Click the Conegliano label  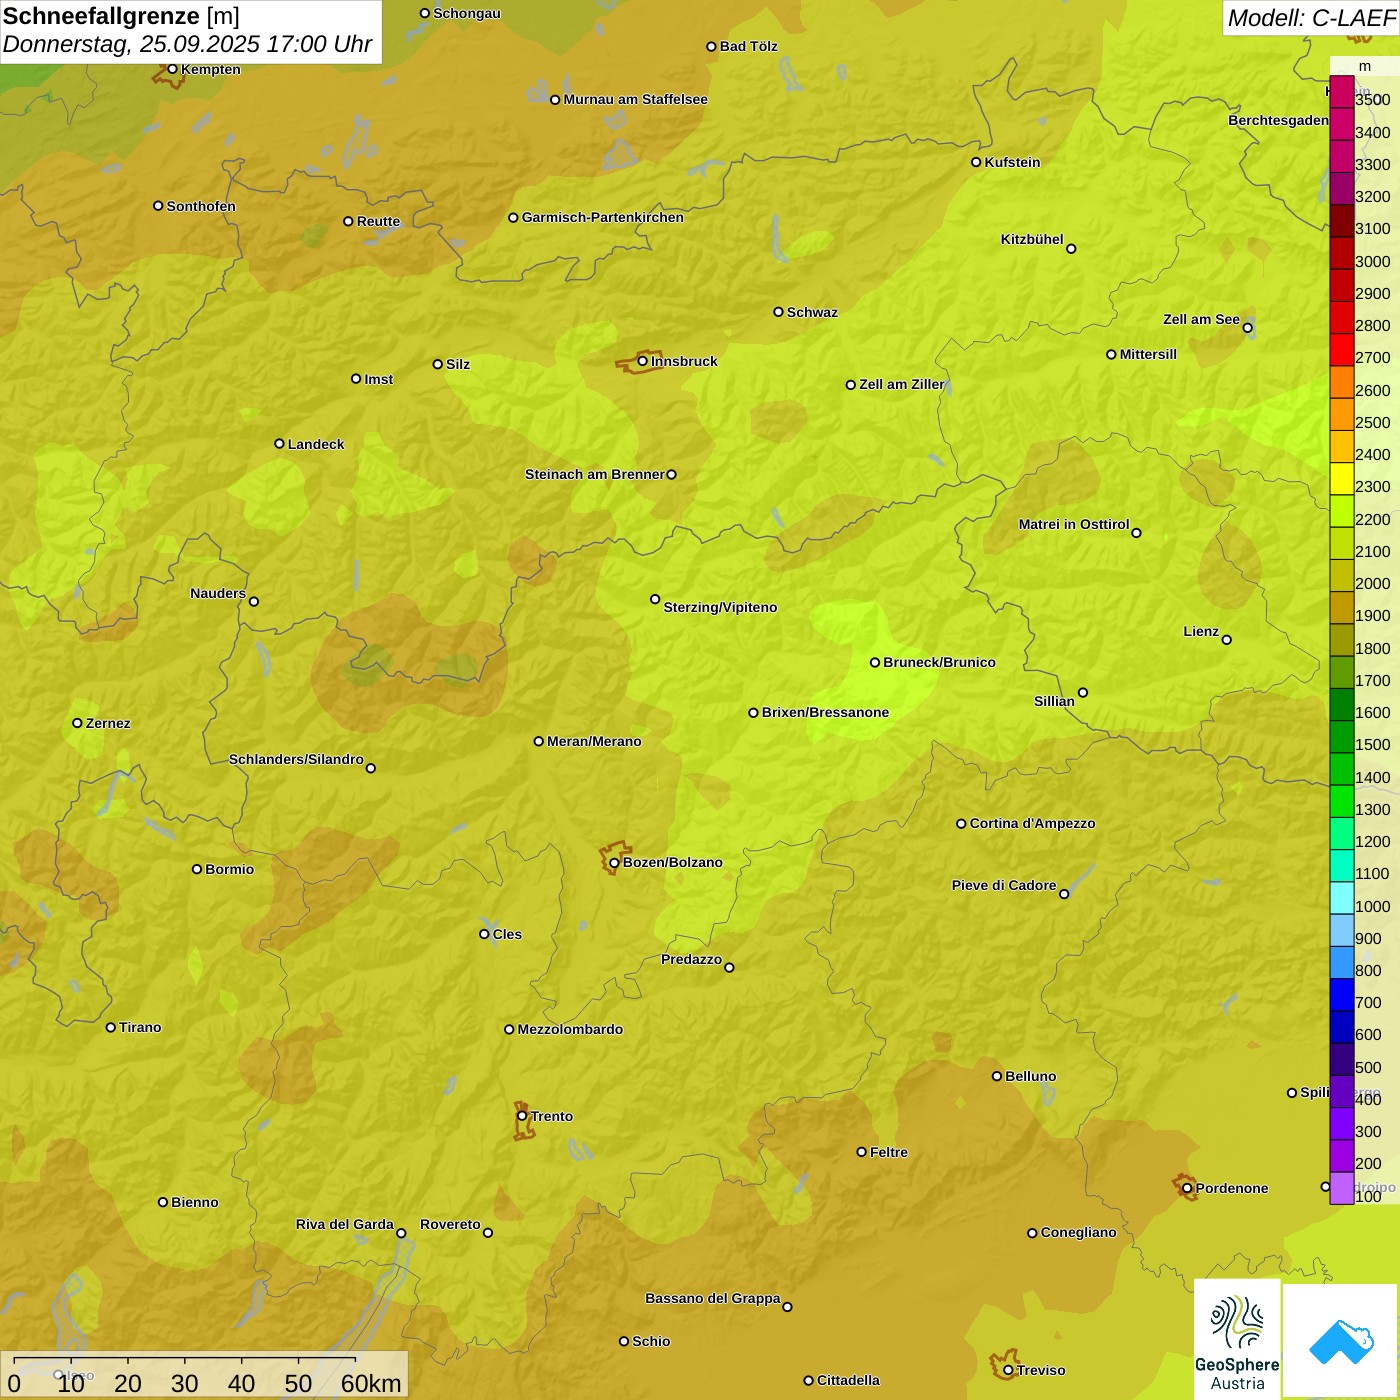tap(1078, 1233)
